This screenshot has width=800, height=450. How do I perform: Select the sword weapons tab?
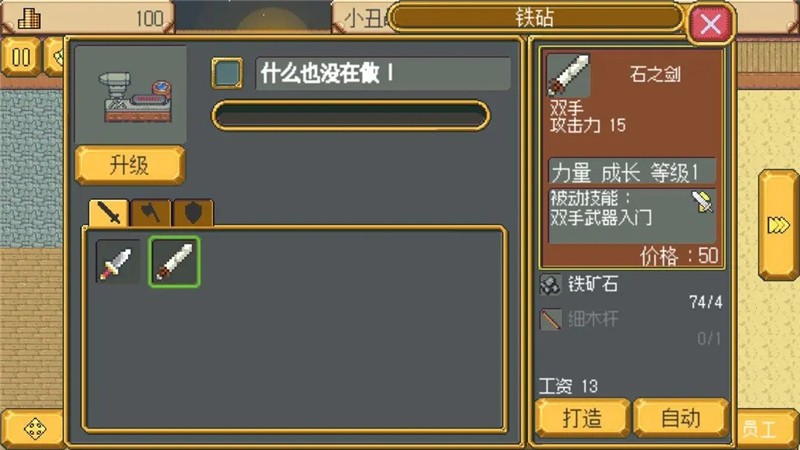(x=109, y=213)
